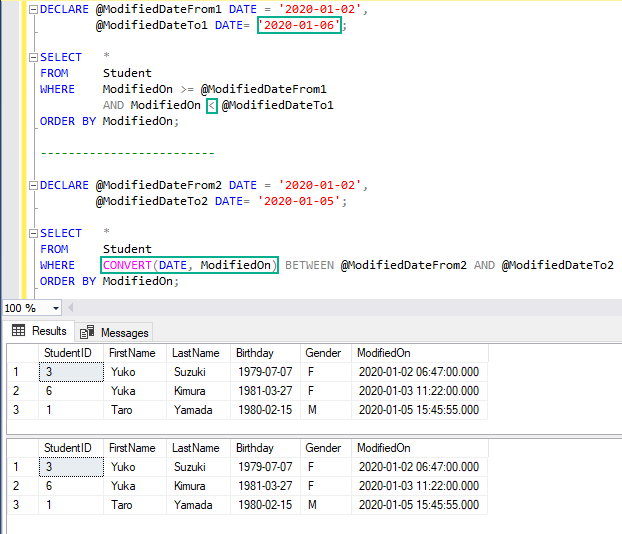
Task: Select Birthday column header in second grid
Action: tap(265, 448)
